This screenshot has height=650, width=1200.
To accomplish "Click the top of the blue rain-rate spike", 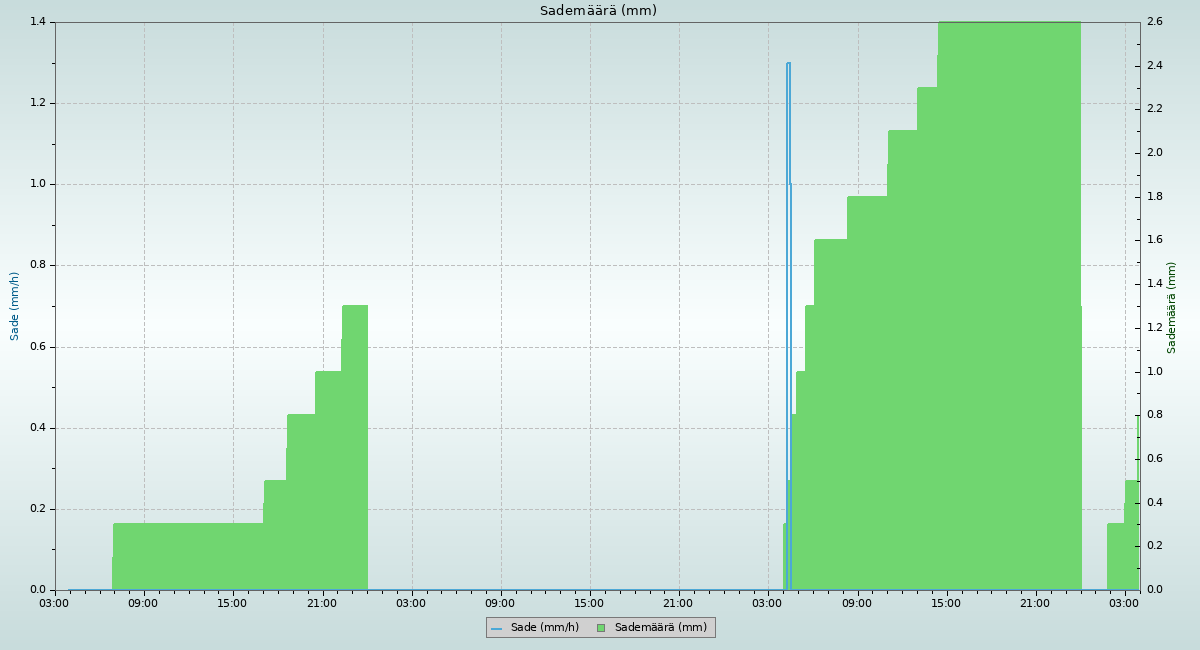I will click(788, 64).
